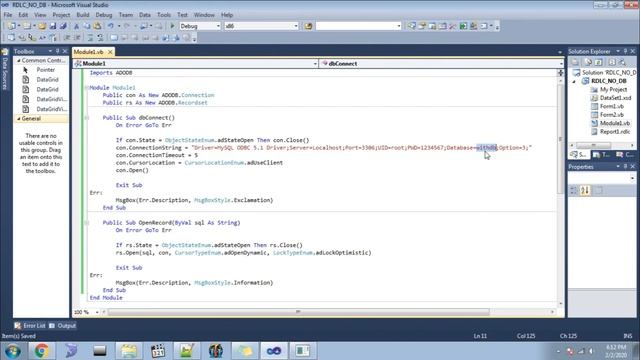Open the Error List tab

pos(30,326)
